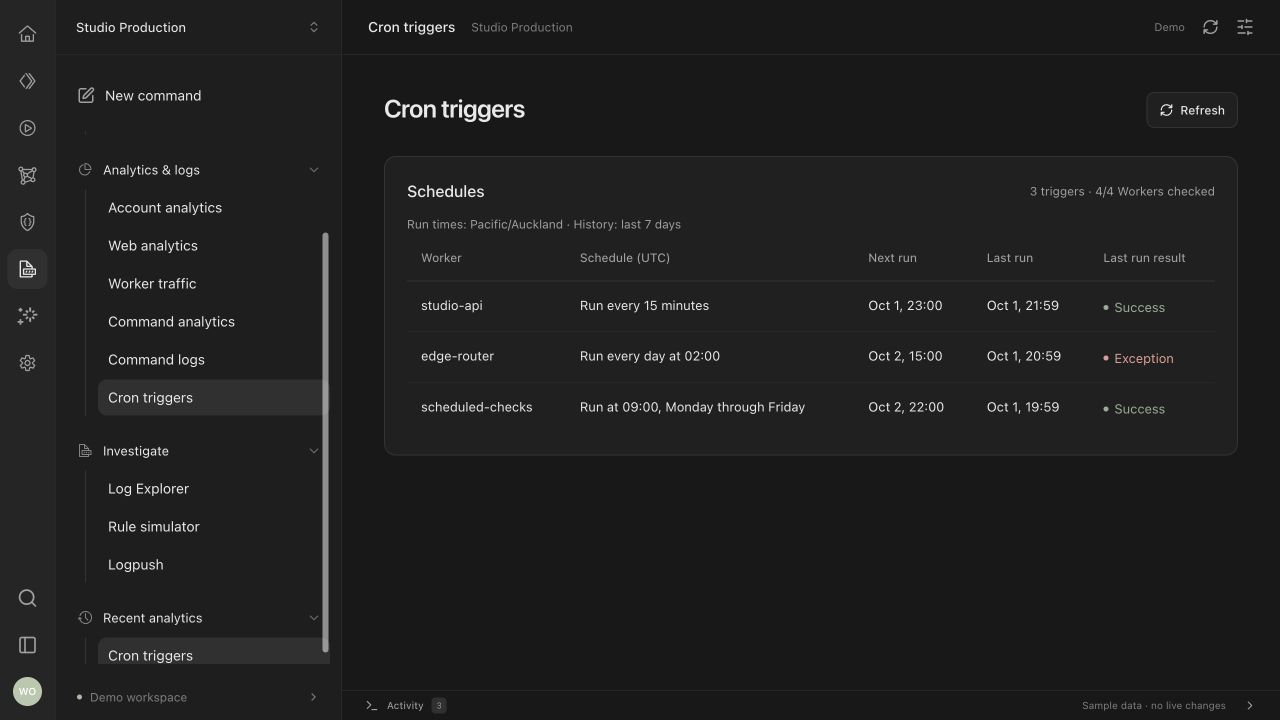Screen dimensions: 1280x720
Task: Click the edge-router worker name
Action: 457,356
